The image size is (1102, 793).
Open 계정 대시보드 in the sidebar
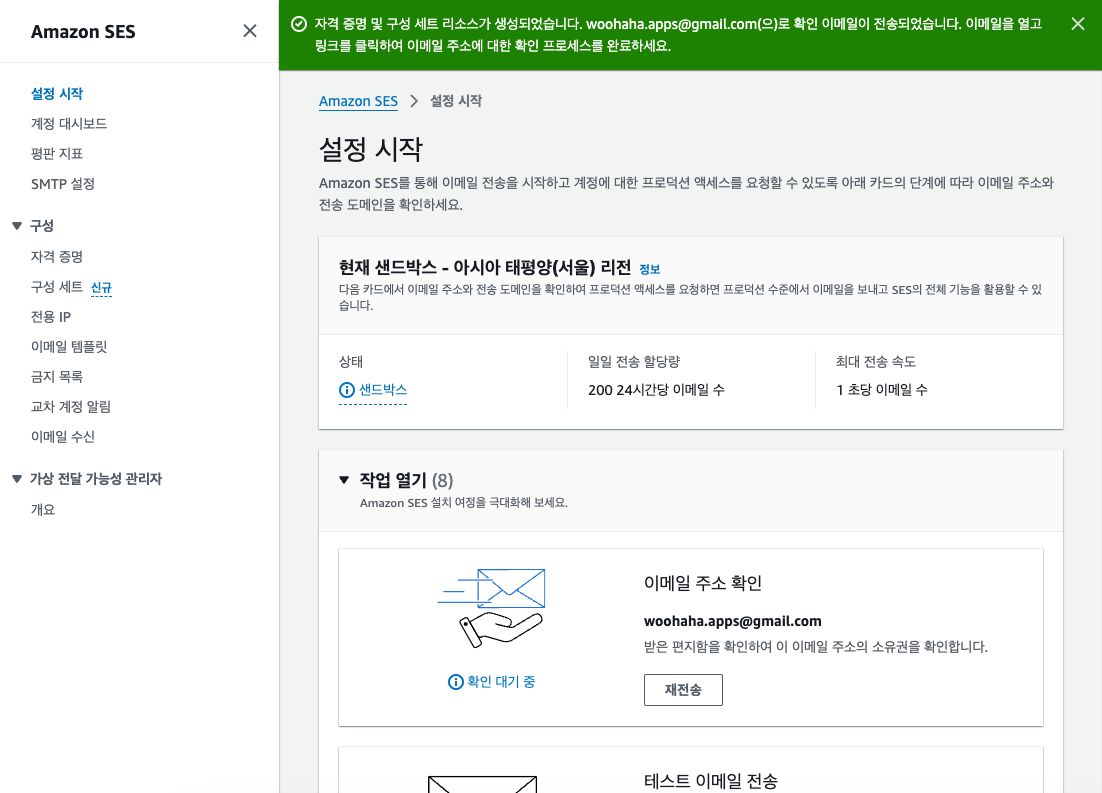(69, 124)
